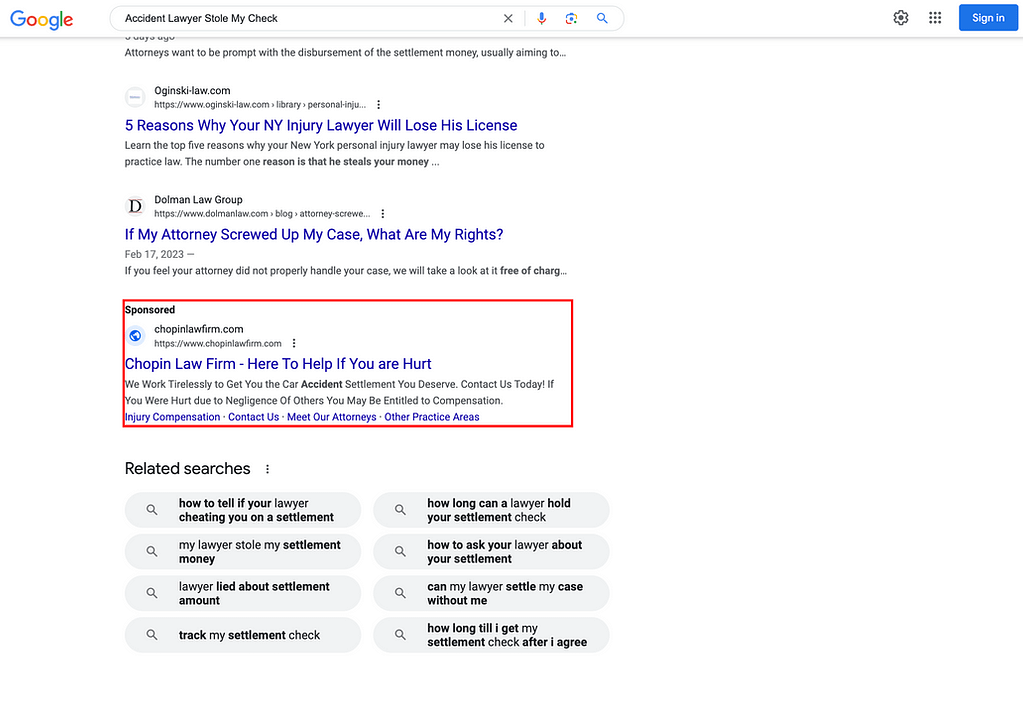Open '5 Reasons Why Your NY Injury Lawyer' result
This screenshot has height=718, width=1023.
tap(321, 125)
